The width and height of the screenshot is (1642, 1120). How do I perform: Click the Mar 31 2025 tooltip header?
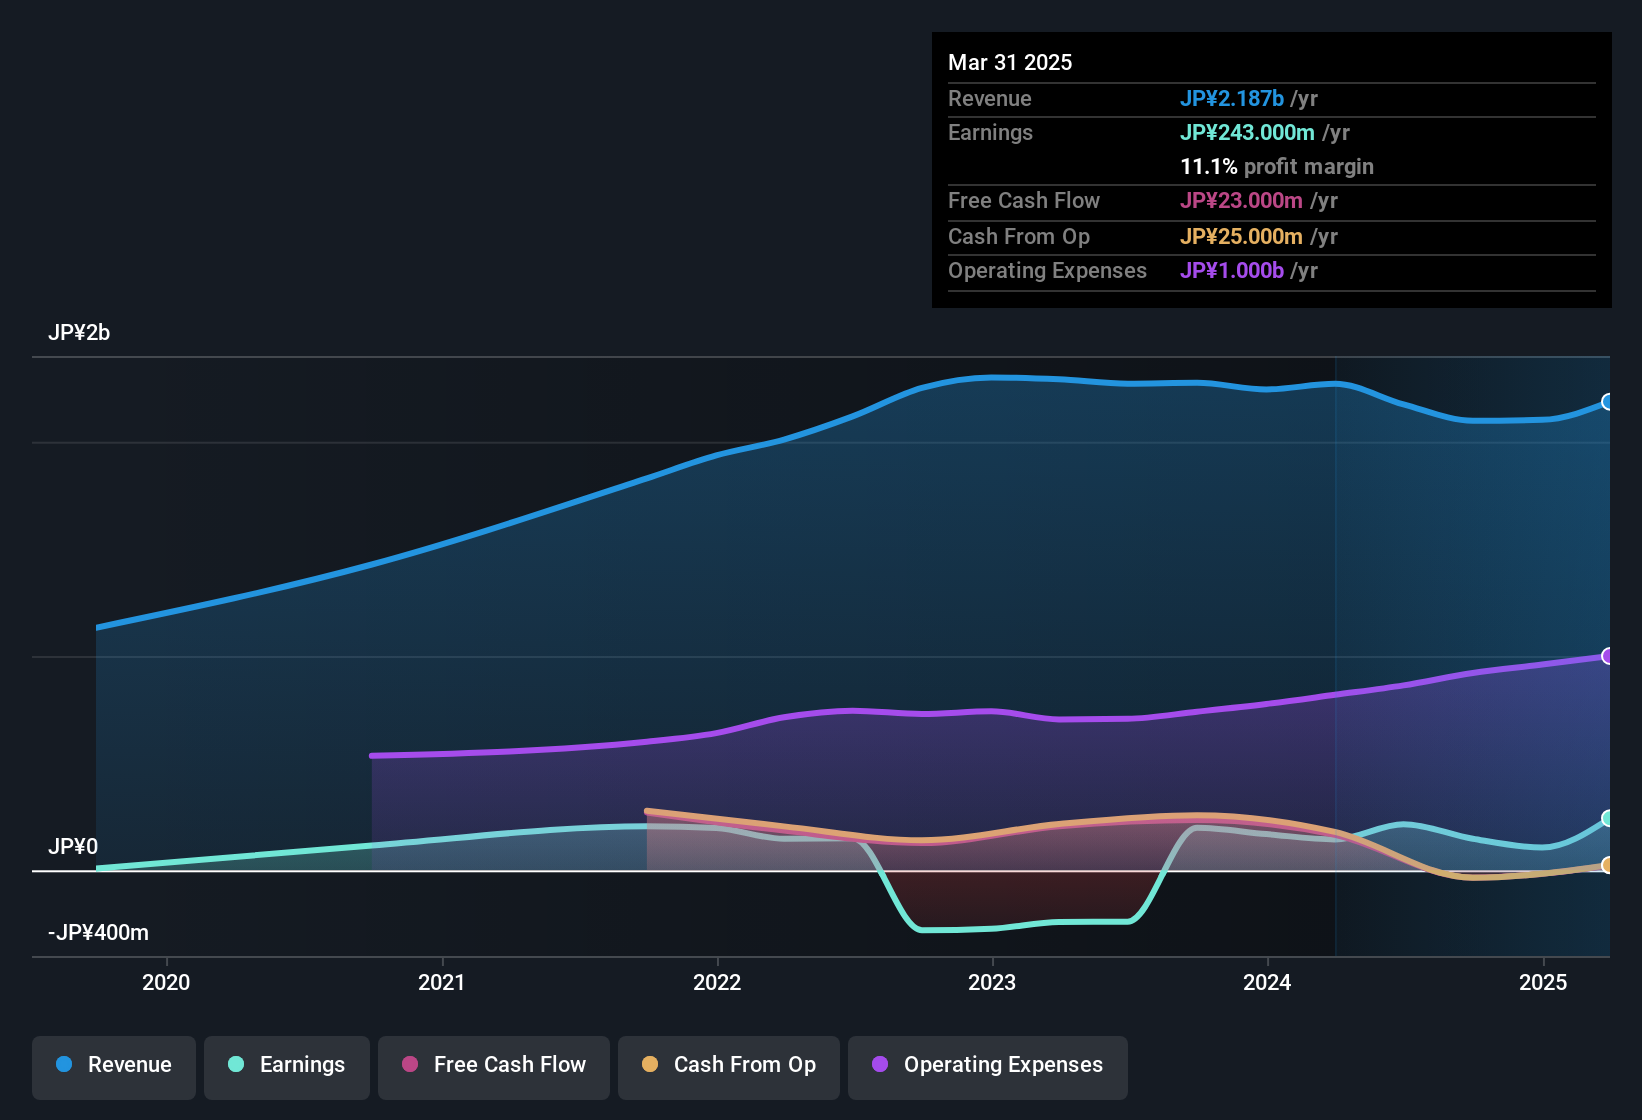point(1010,62)
